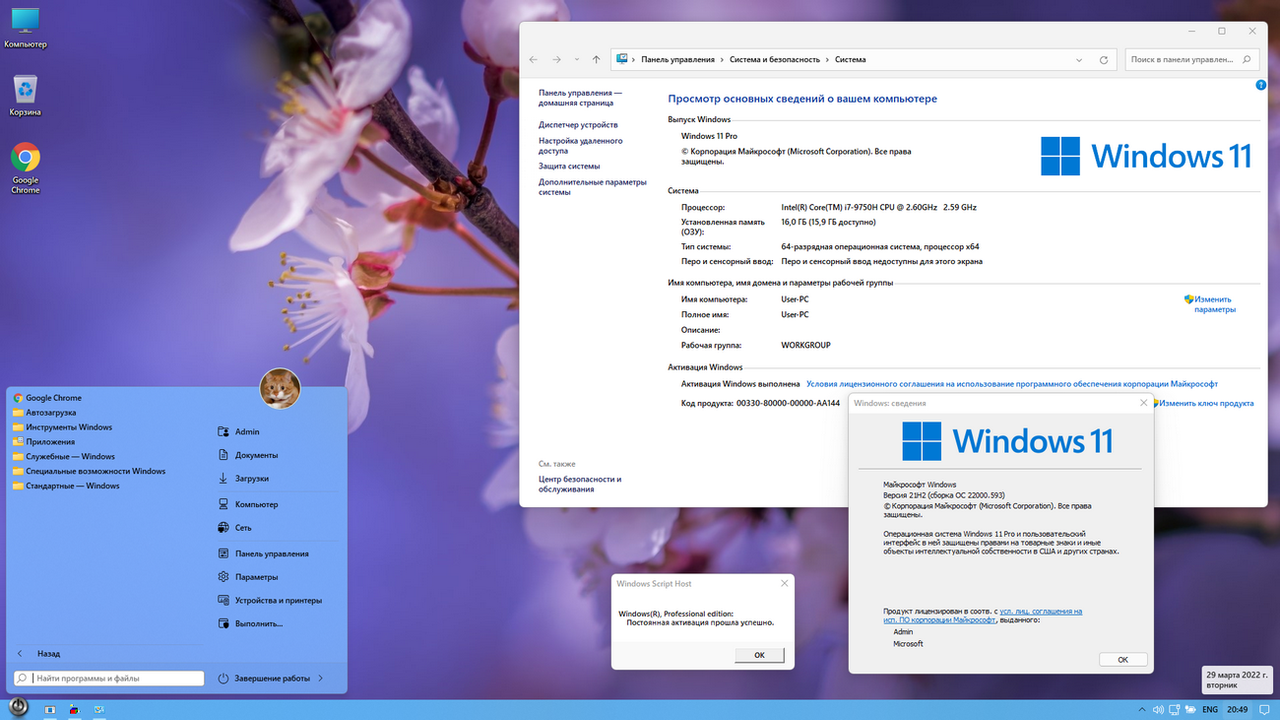Click the Система breadcrumb
Screen dimensions: 1280x720
click(x=851, y=60)
